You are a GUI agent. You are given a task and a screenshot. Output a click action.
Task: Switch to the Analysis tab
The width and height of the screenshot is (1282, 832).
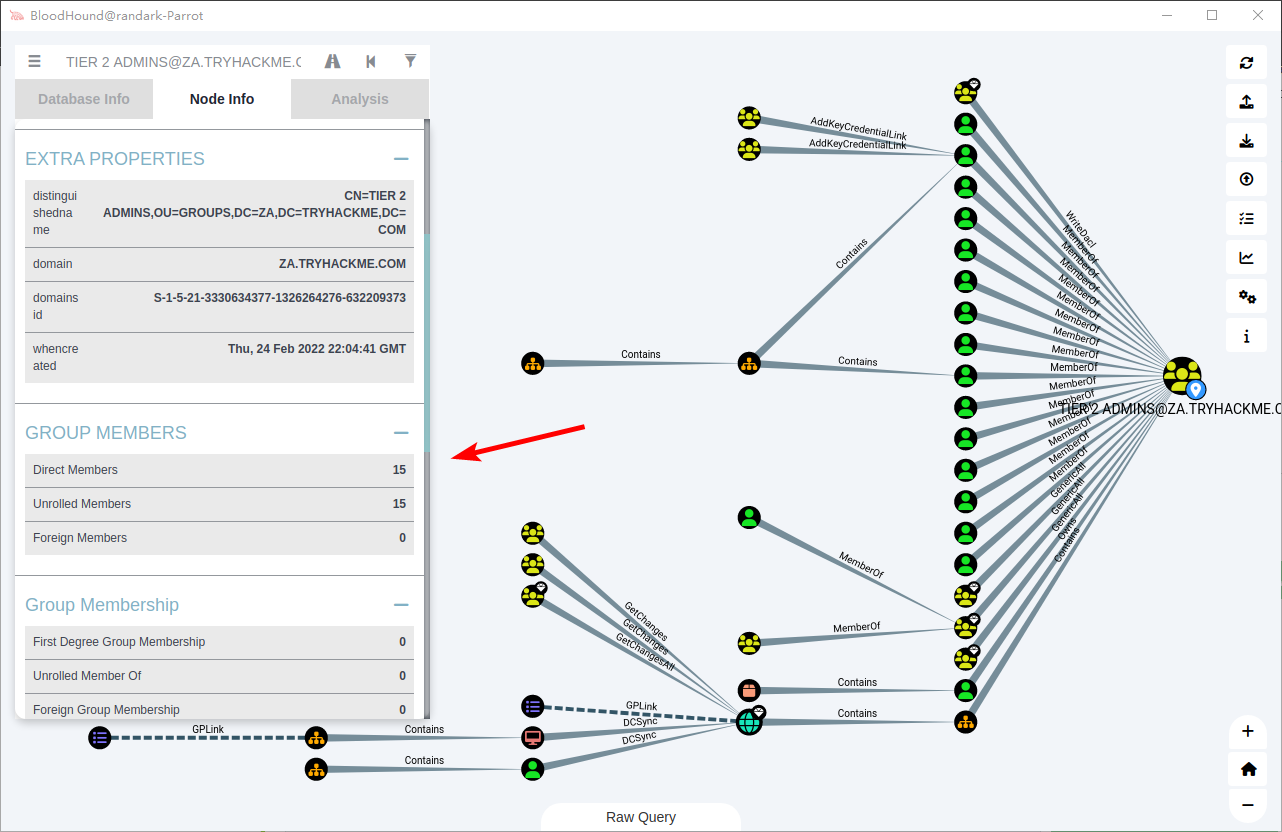tap(360, 99)
